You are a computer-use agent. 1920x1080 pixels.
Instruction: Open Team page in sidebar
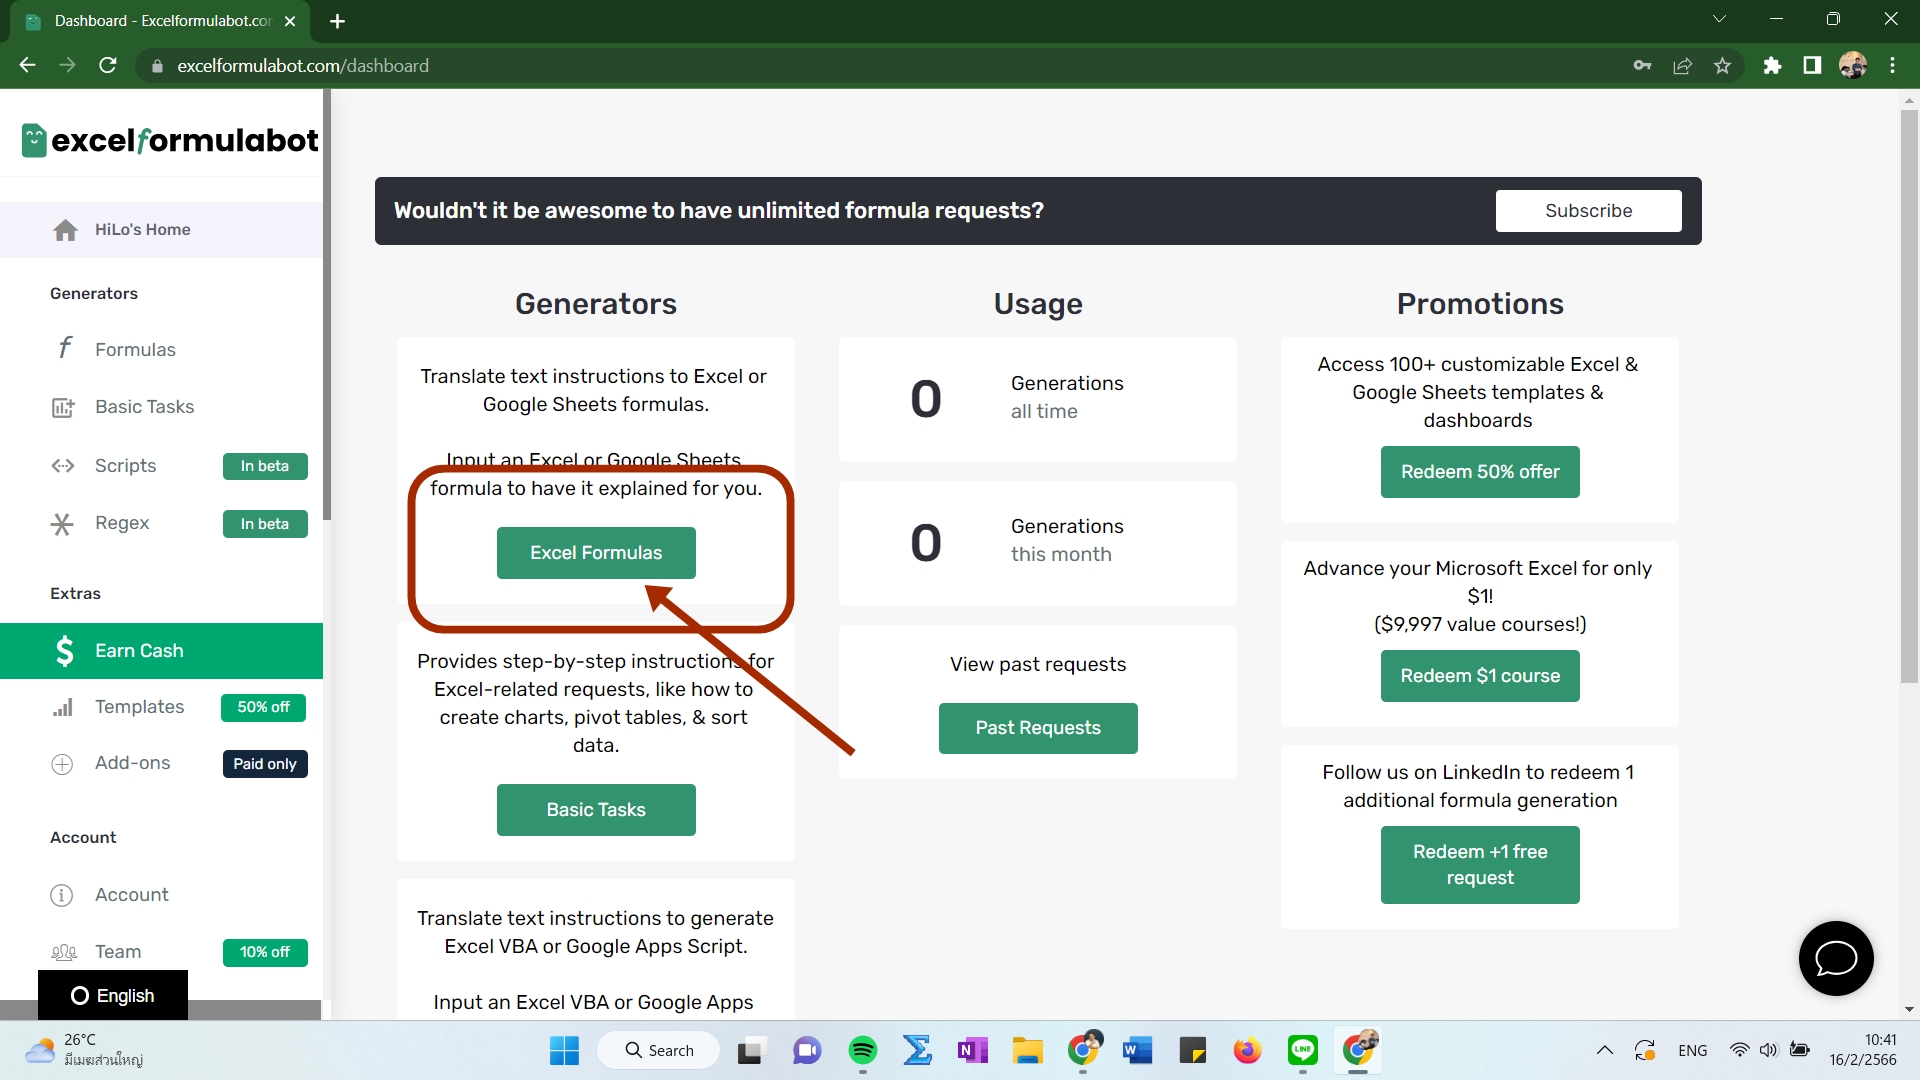(x=118, y=952)
